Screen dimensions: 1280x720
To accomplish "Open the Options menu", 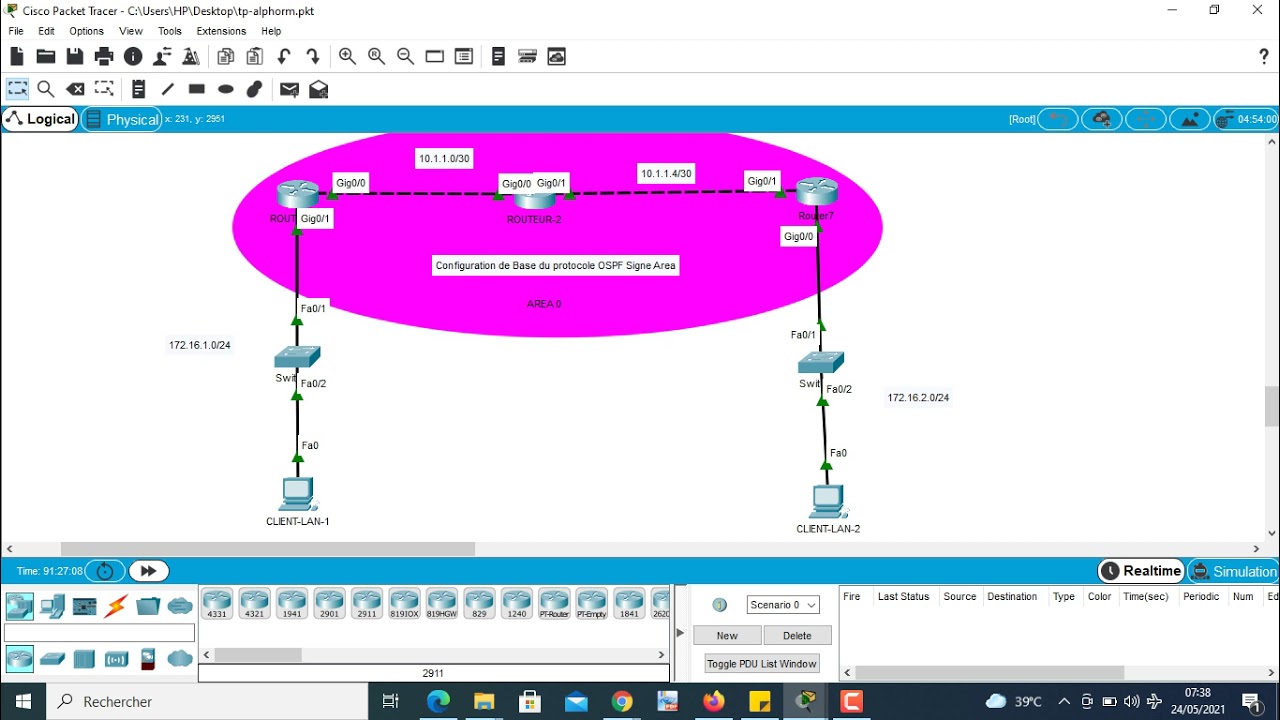I will pyautogui.click(x=86, y=31).
